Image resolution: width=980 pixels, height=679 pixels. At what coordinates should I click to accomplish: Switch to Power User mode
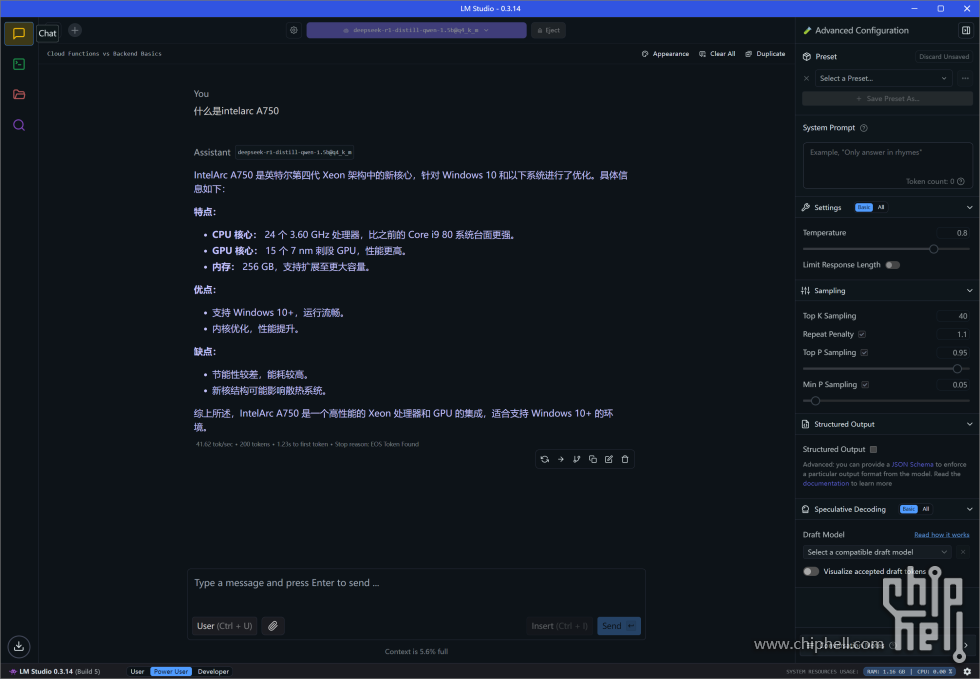click(x=171, y=671)
